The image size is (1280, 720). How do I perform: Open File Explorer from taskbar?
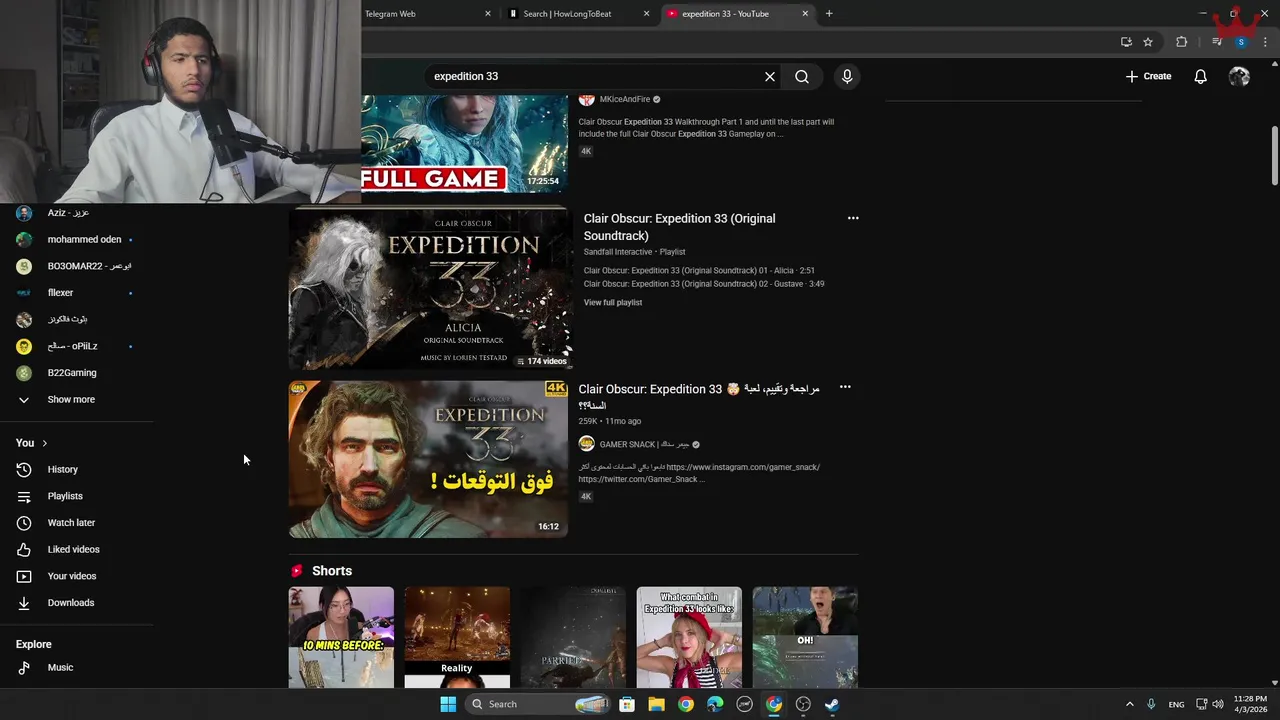[656, 704]
